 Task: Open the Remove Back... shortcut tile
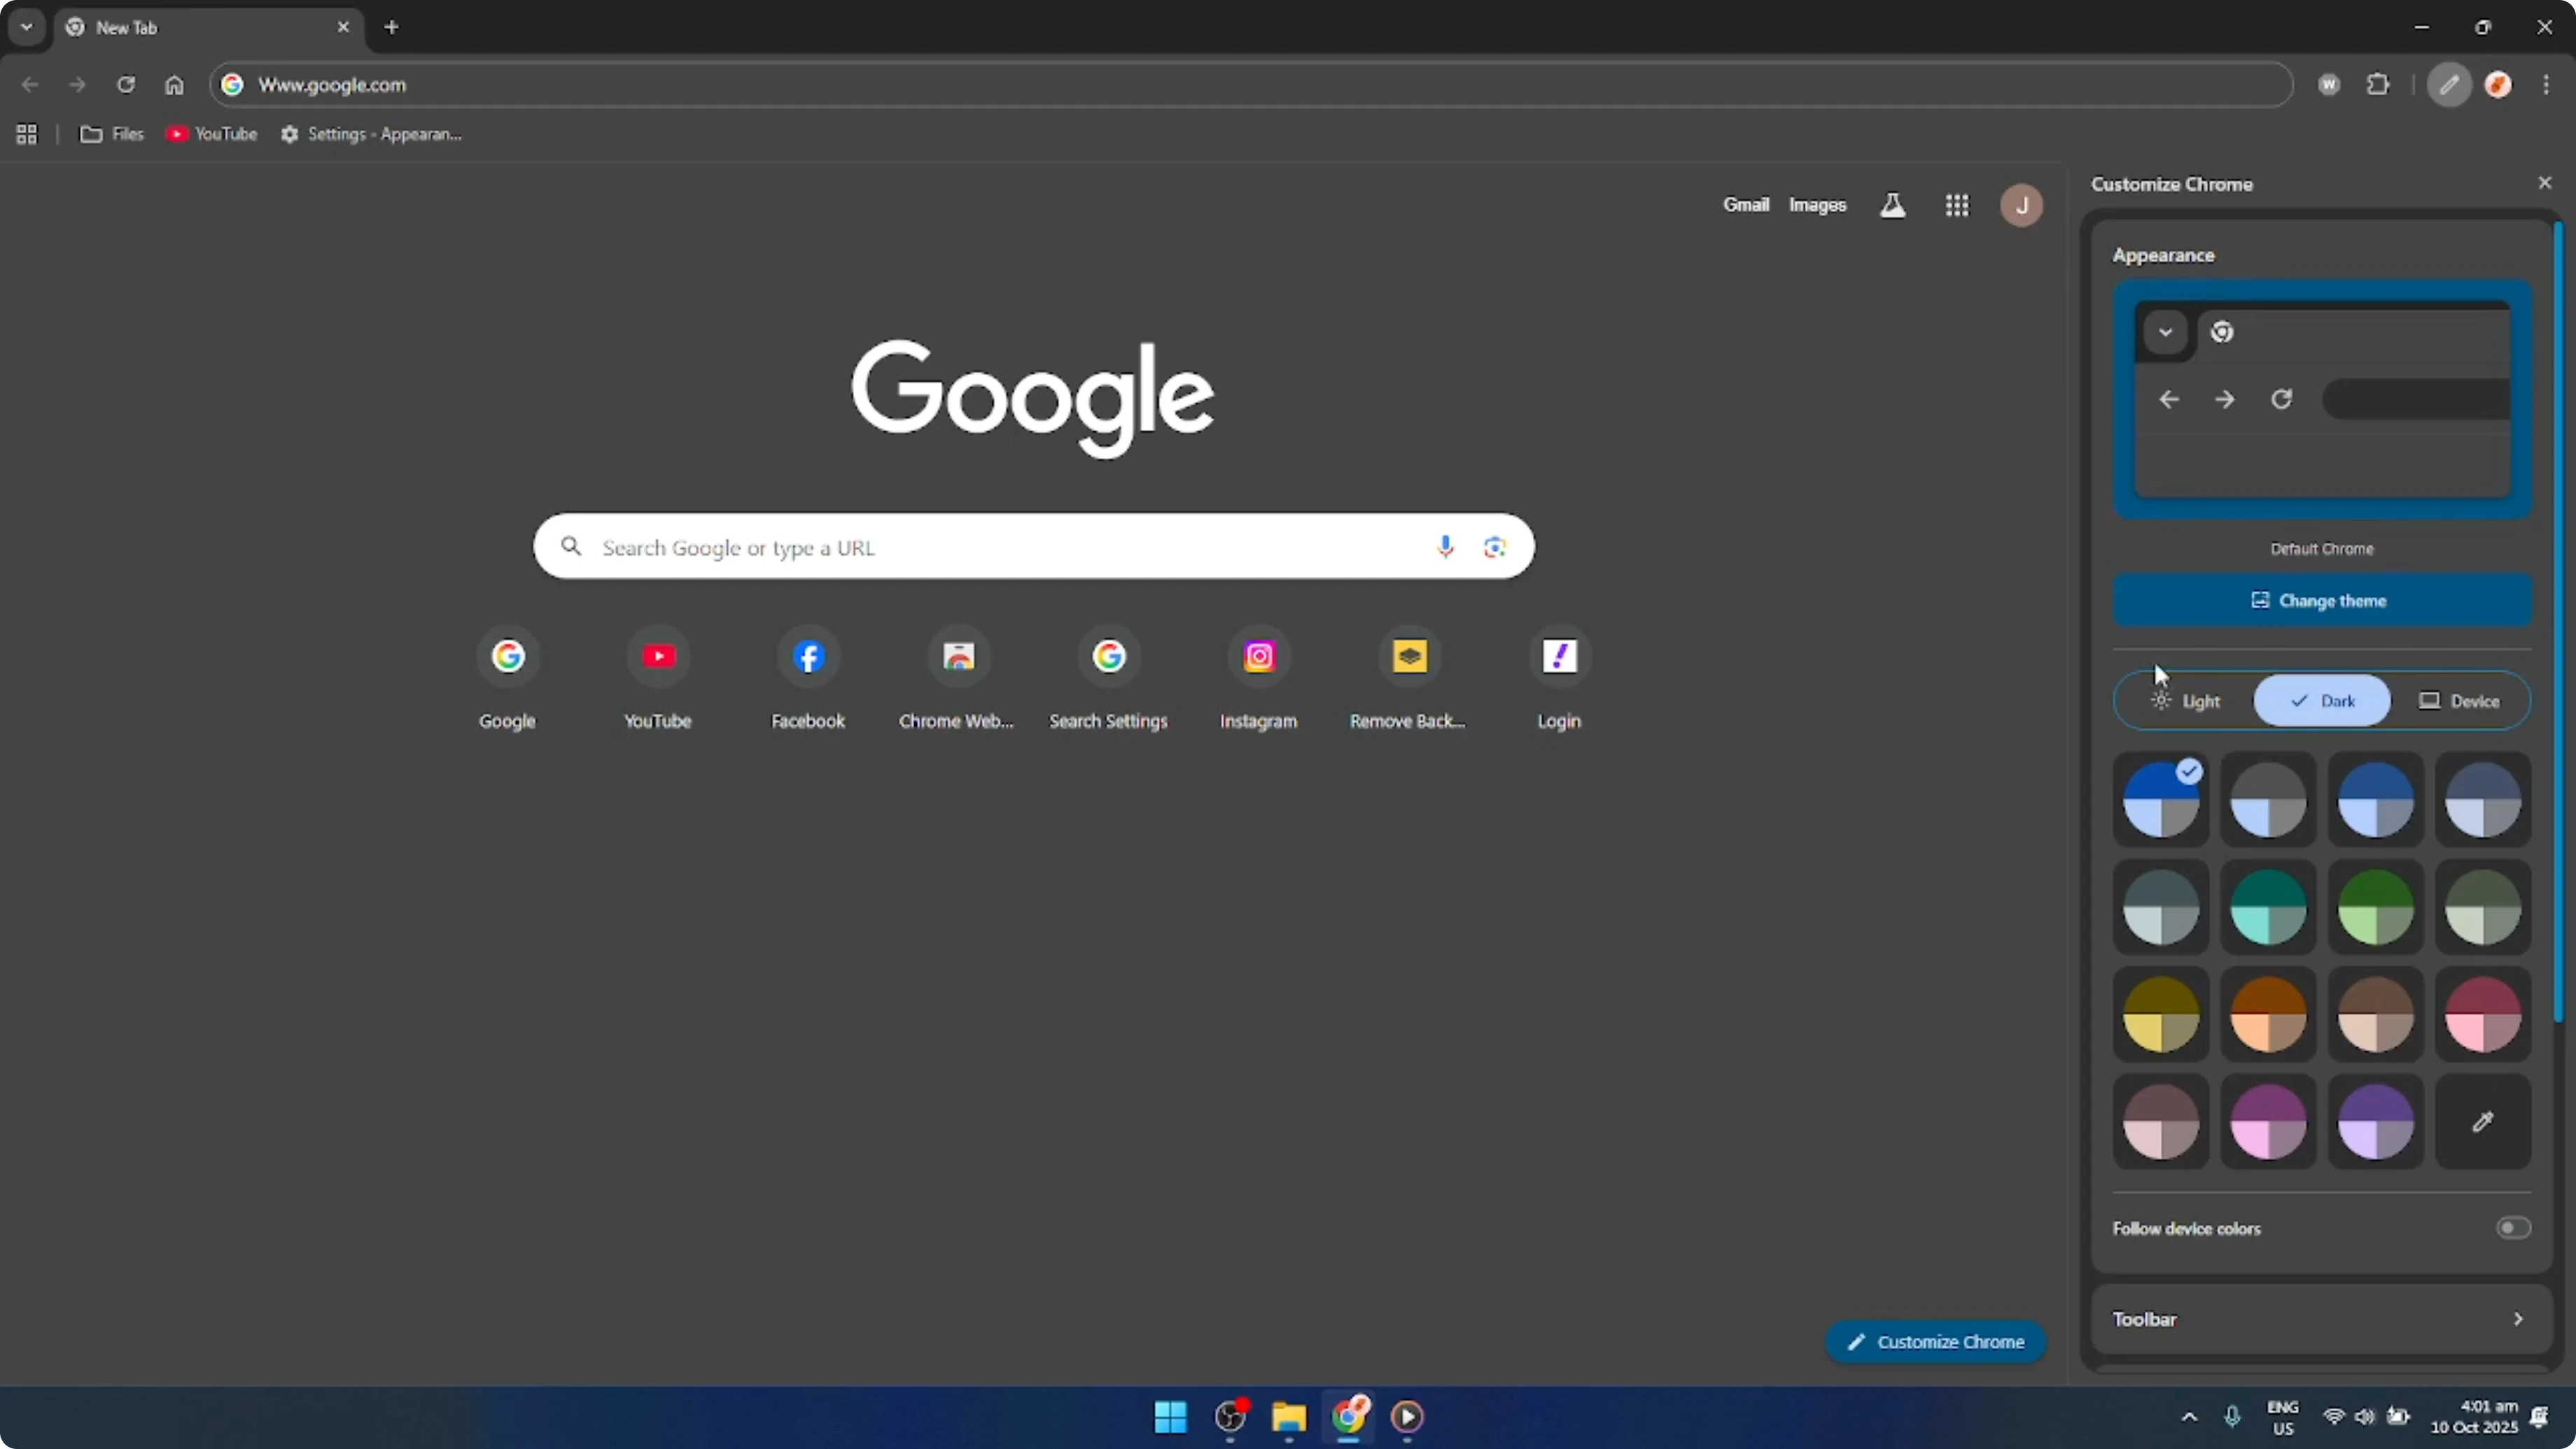tap(1409, 679)
